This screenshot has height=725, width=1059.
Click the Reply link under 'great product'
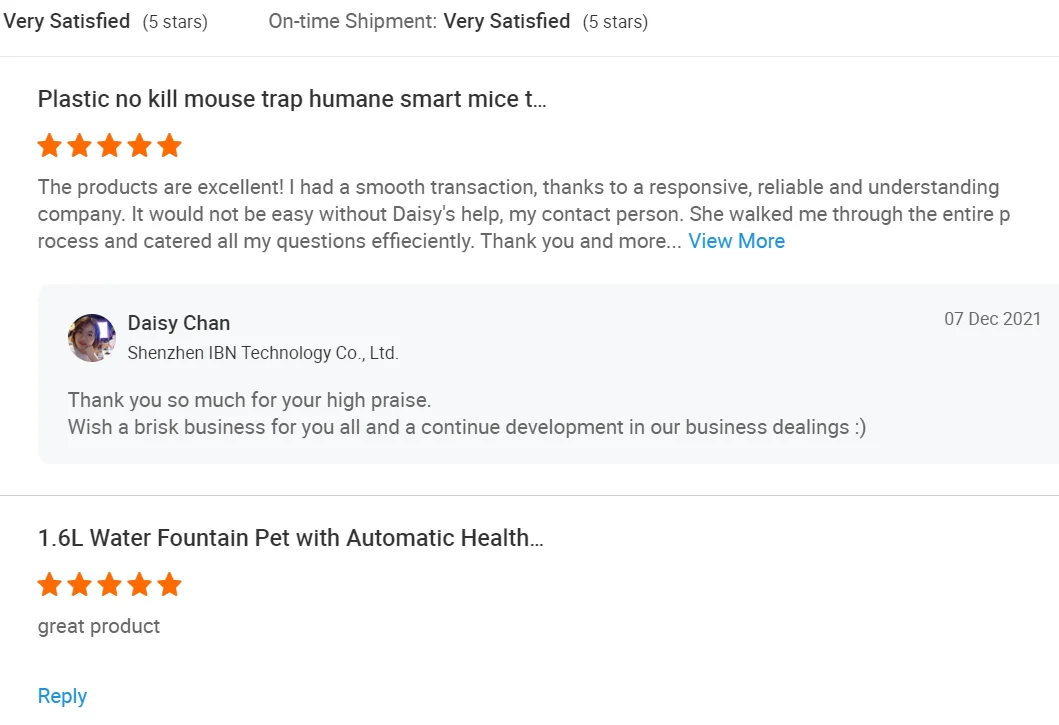[62, 696]
